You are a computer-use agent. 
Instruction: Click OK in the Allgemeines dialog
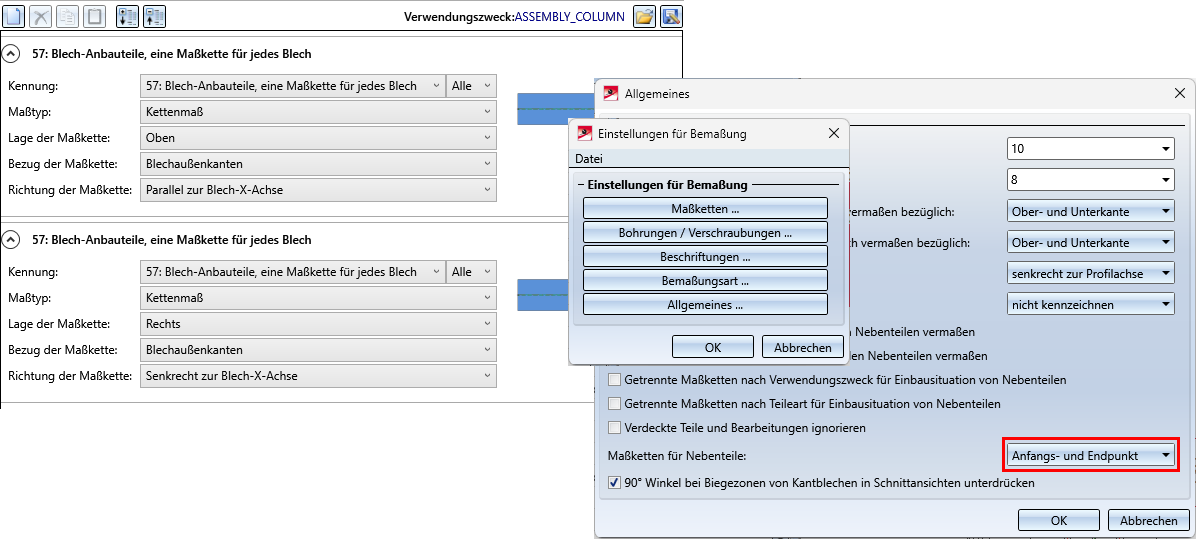coord(1059,521)
